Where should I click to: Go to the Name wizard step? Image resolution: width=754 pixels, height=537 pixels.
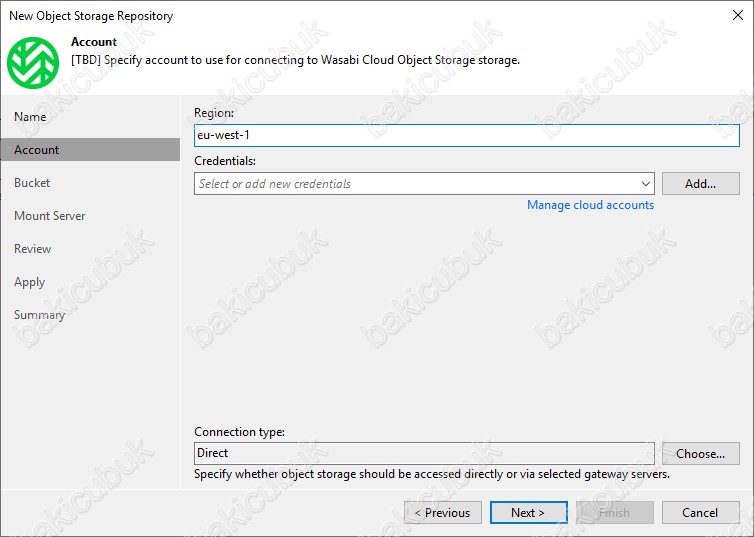click(x=30, y=117)
